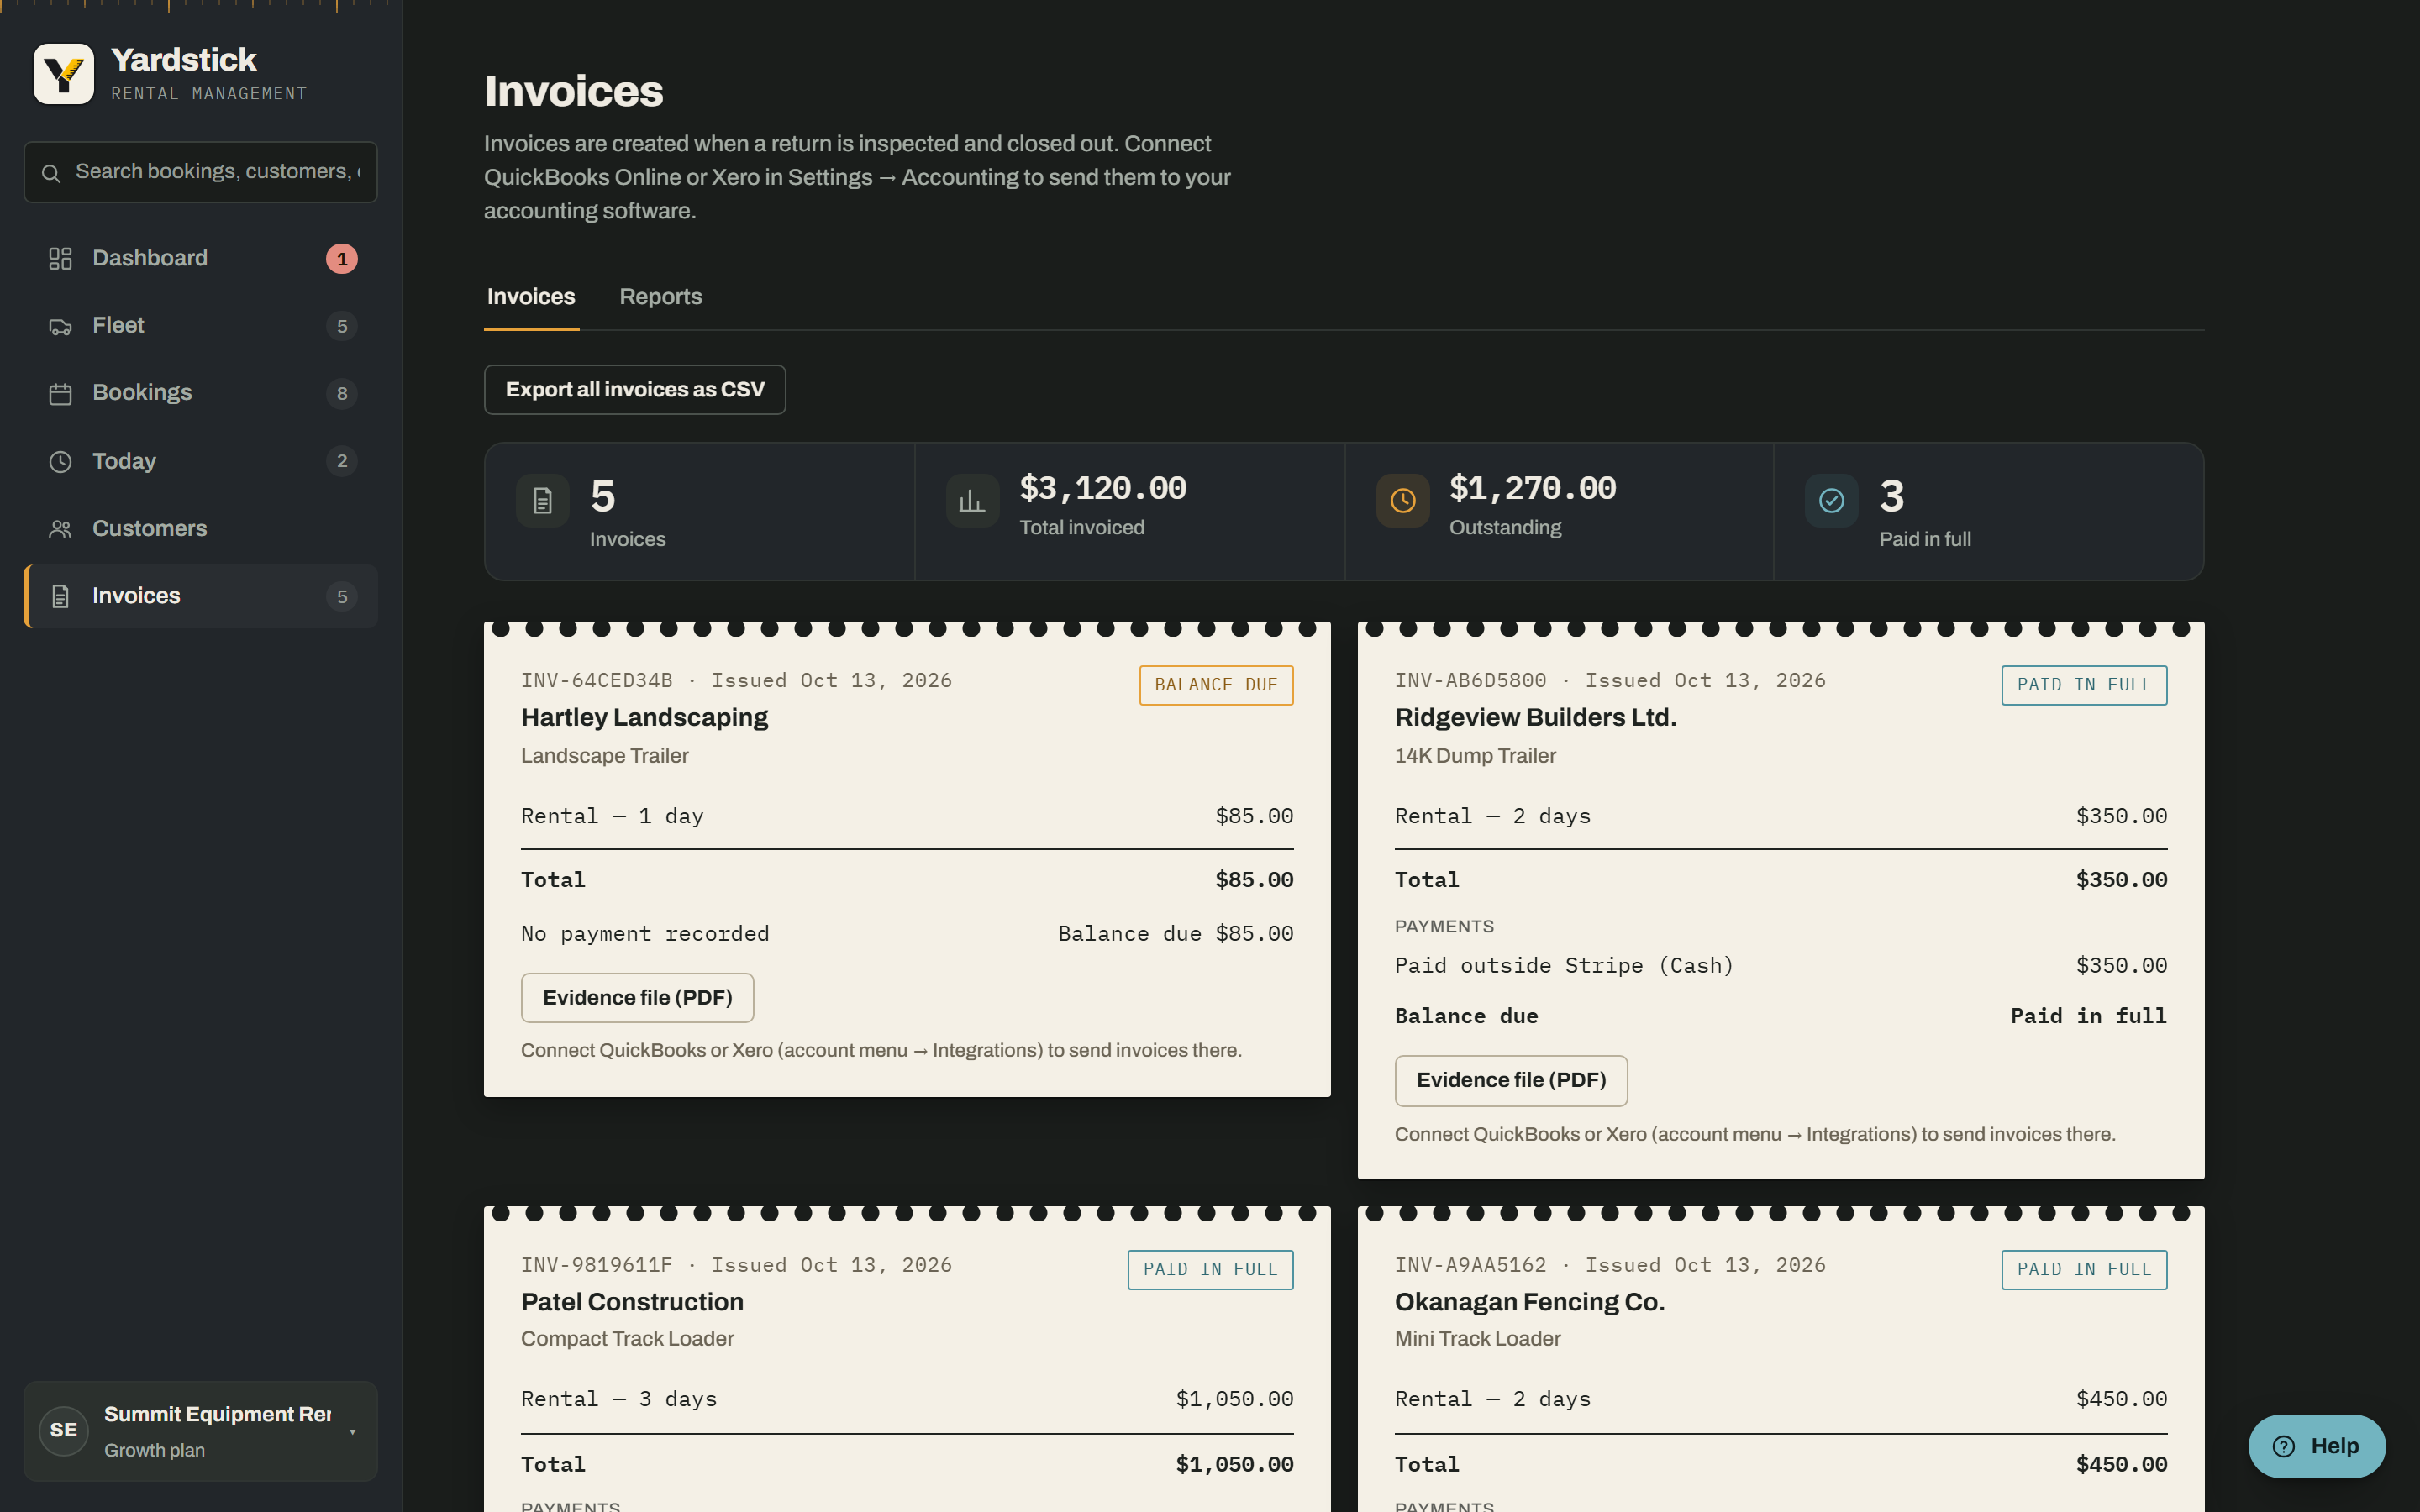The width and height of the screenshot is (2420, 1512).
Task: Click invoice number INV-A9AA5162
Action: click(x=1470, y=1265)
